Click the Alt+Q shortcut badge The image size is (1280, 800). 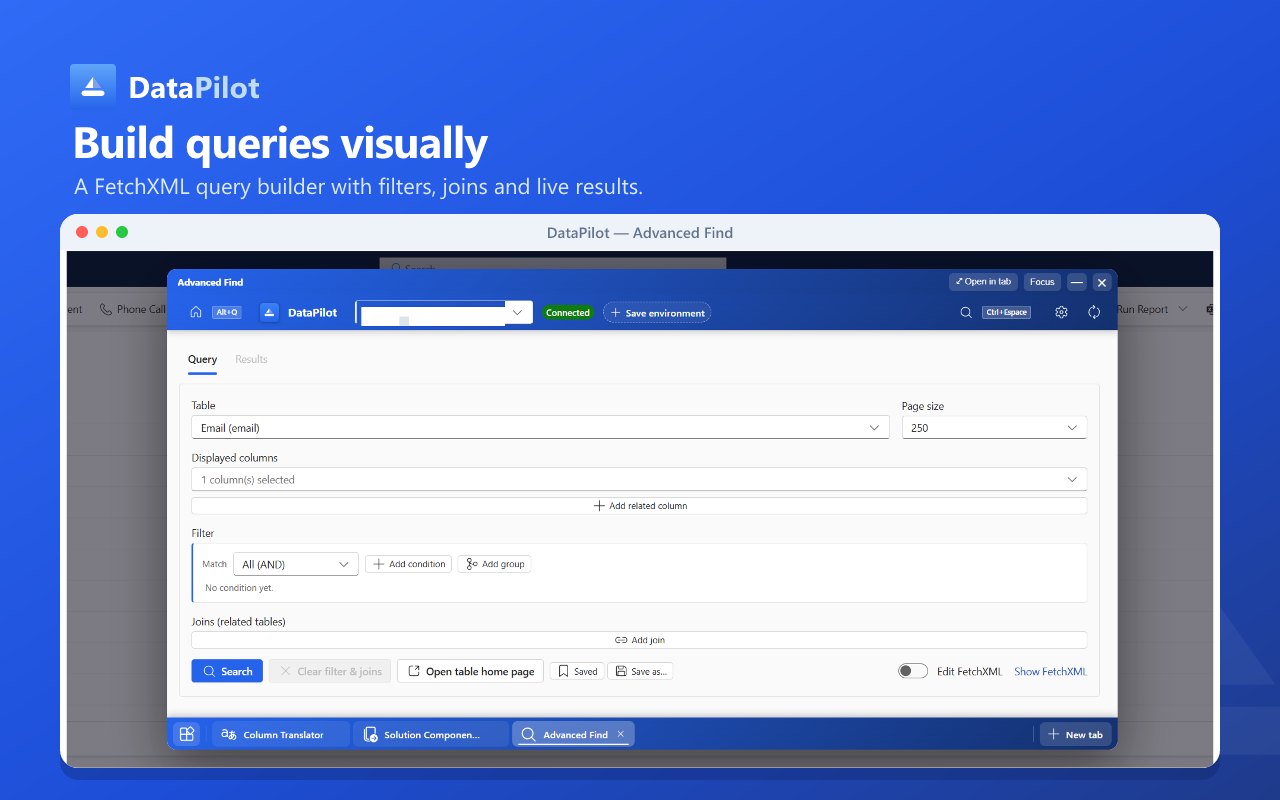(227, 312)
